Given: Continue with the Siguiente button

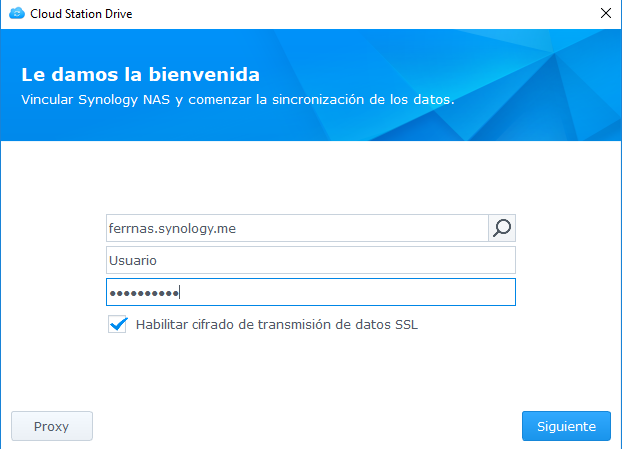Looking at the screenshot, I should tap(566, 426).
